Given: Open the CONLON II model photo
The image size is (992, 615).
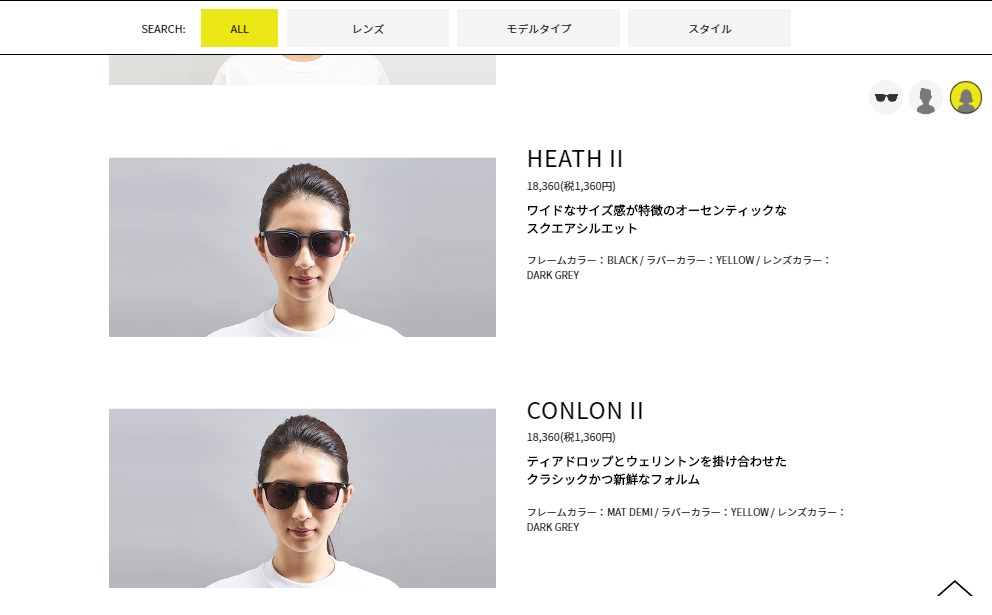Looking at the screenshot, I should click(302, 499).
